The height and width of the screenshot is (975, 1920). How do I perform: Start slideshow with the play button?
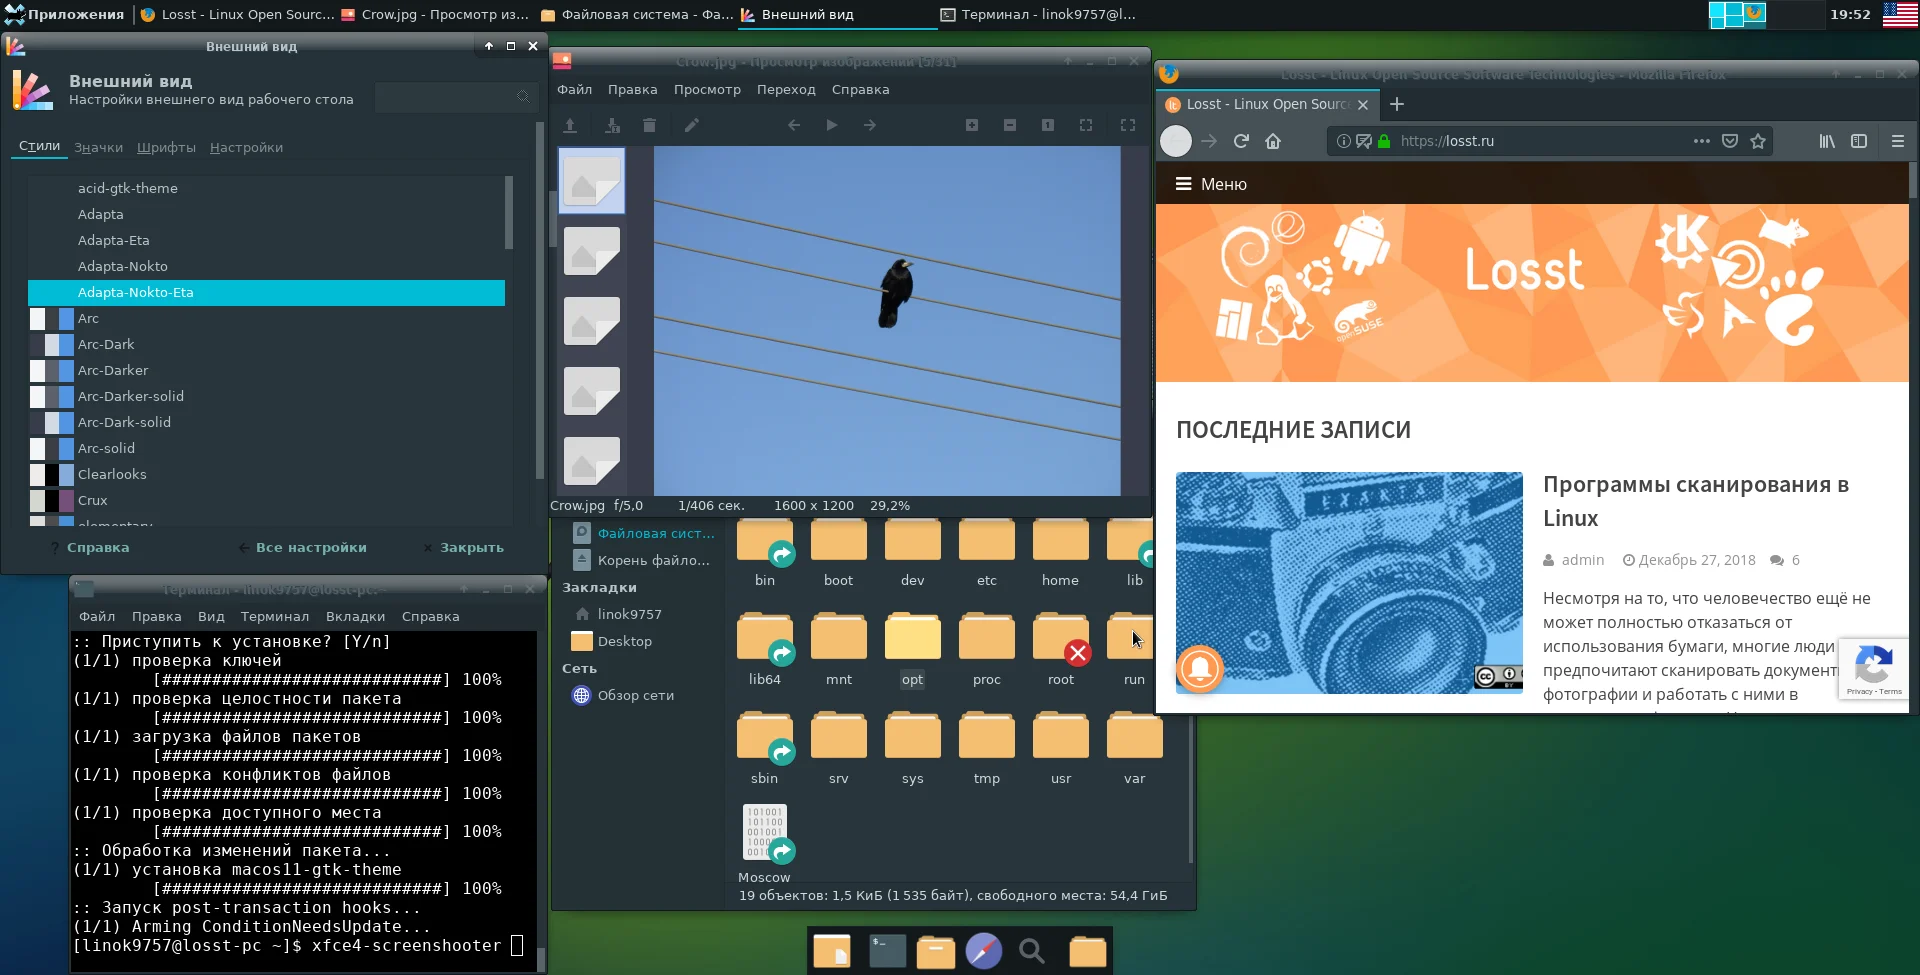831,125
